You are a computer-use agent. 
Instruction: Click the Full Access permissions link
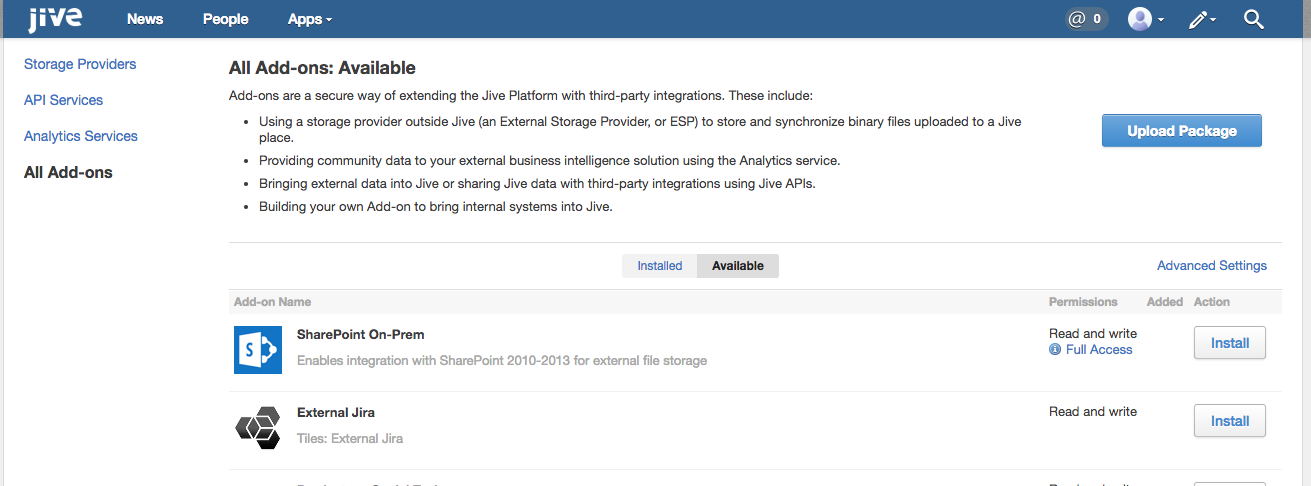[1099, 350]
